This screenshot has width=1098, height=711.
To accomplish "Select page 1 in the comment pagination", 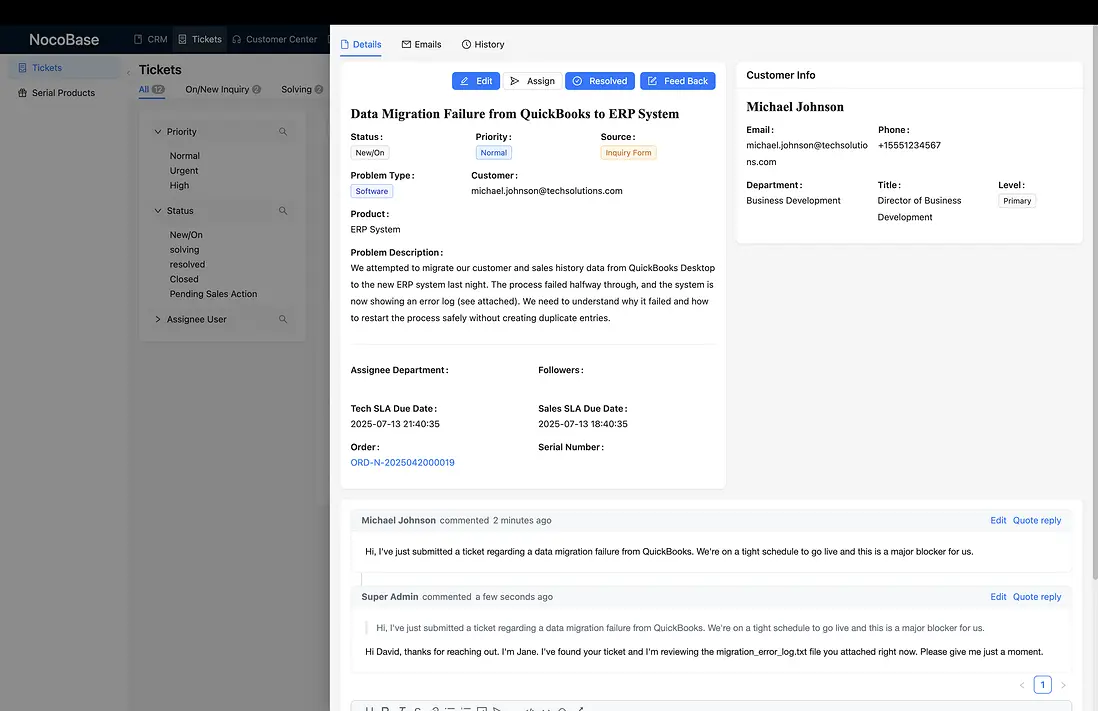I will click(x=1042, y=684).
